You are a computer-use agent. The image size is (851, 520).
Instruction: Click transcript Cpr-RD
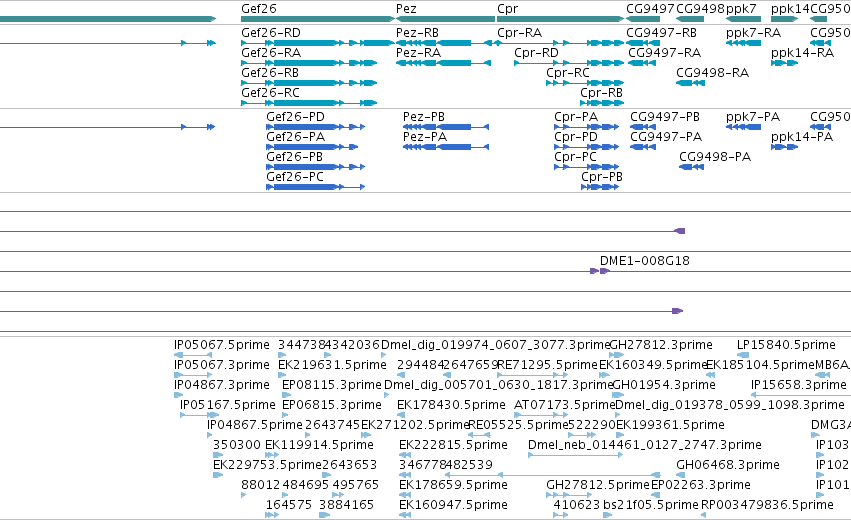[x=536, y=53]
